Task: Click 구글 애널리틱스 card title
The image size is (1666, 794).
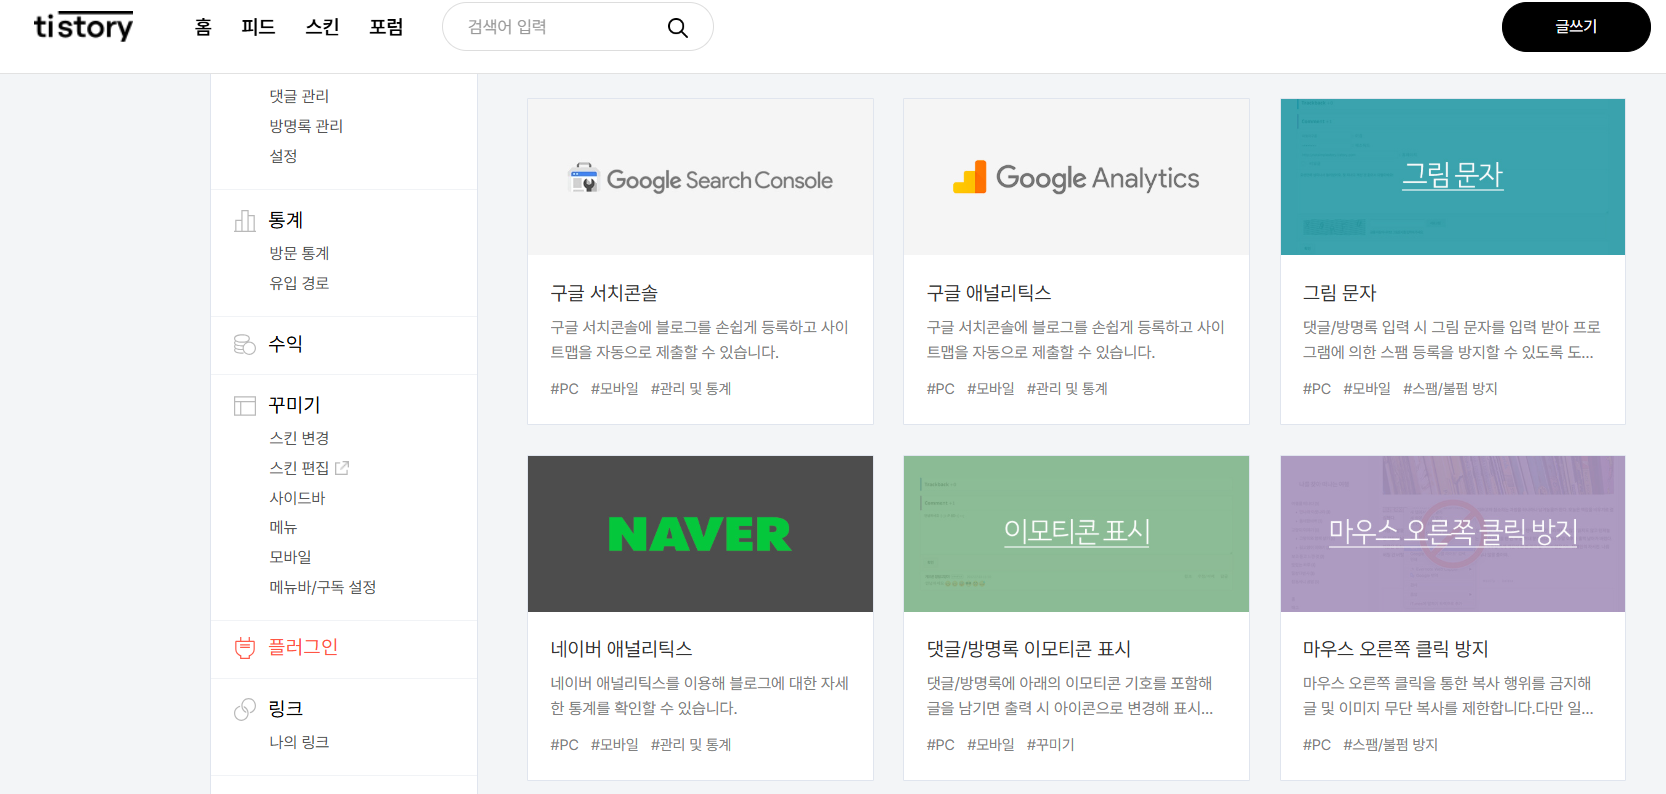Action: coord(989,293)
